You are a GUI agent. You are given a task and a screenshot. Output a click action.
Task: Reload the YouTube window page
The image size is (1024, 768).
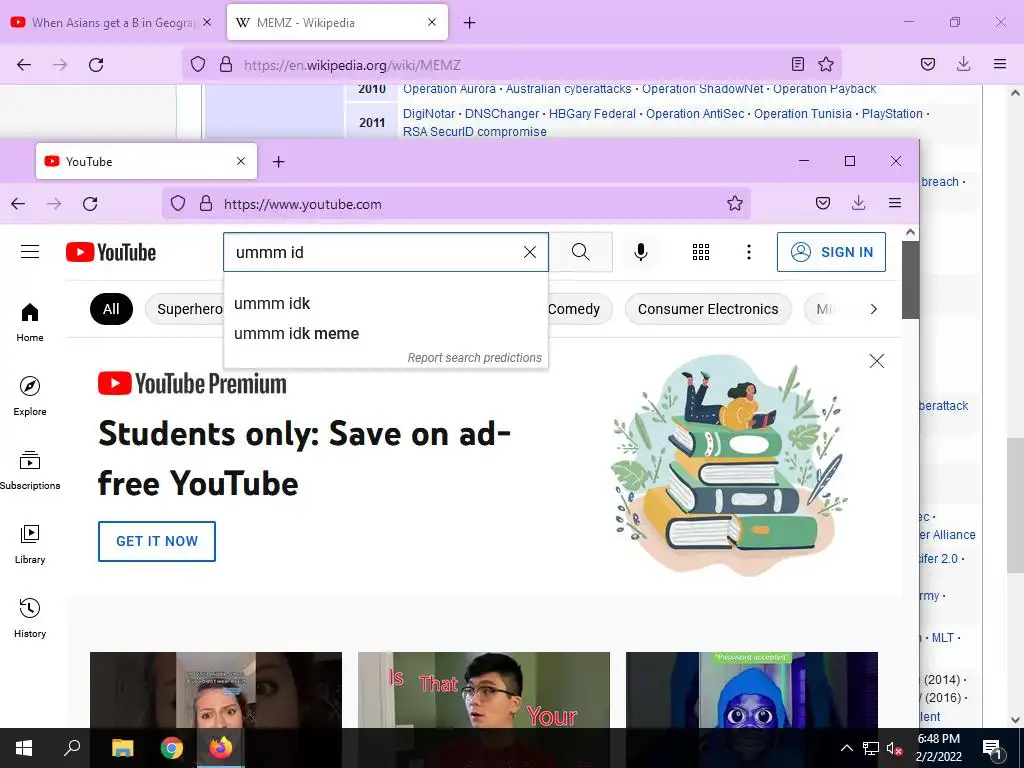(x=90, y=204)
